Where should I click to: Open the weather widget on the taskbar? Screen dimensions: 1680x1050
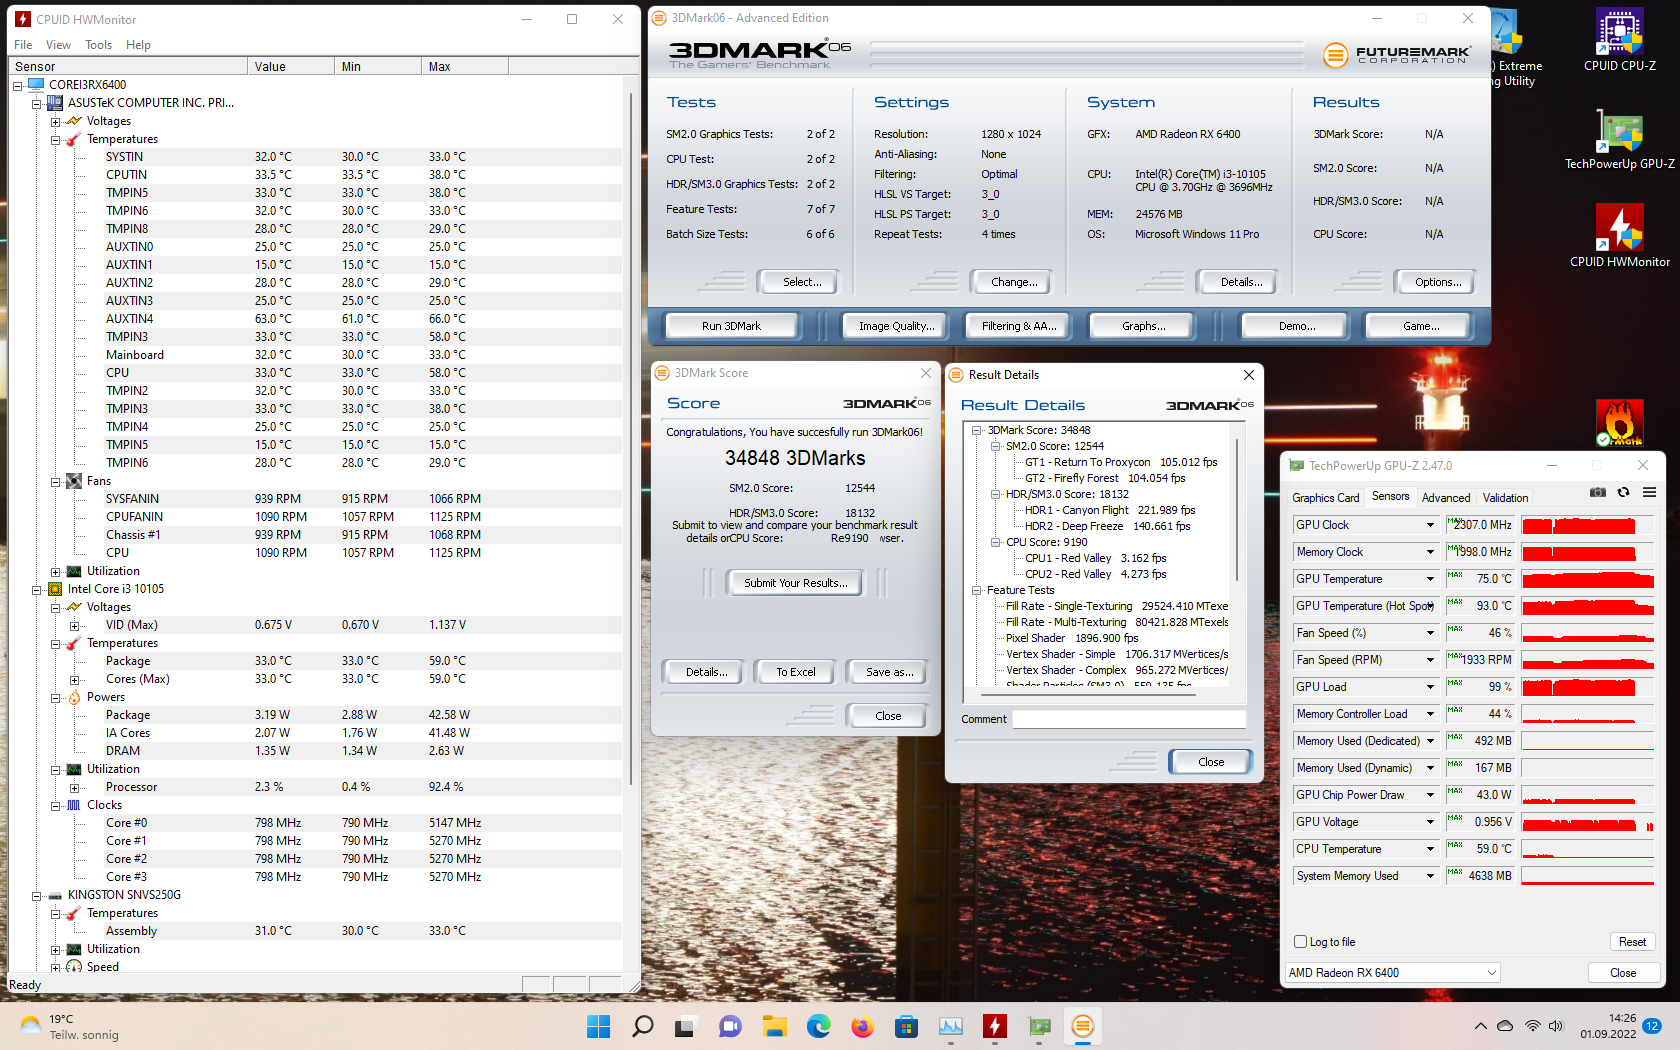(x=70, y=1027)
